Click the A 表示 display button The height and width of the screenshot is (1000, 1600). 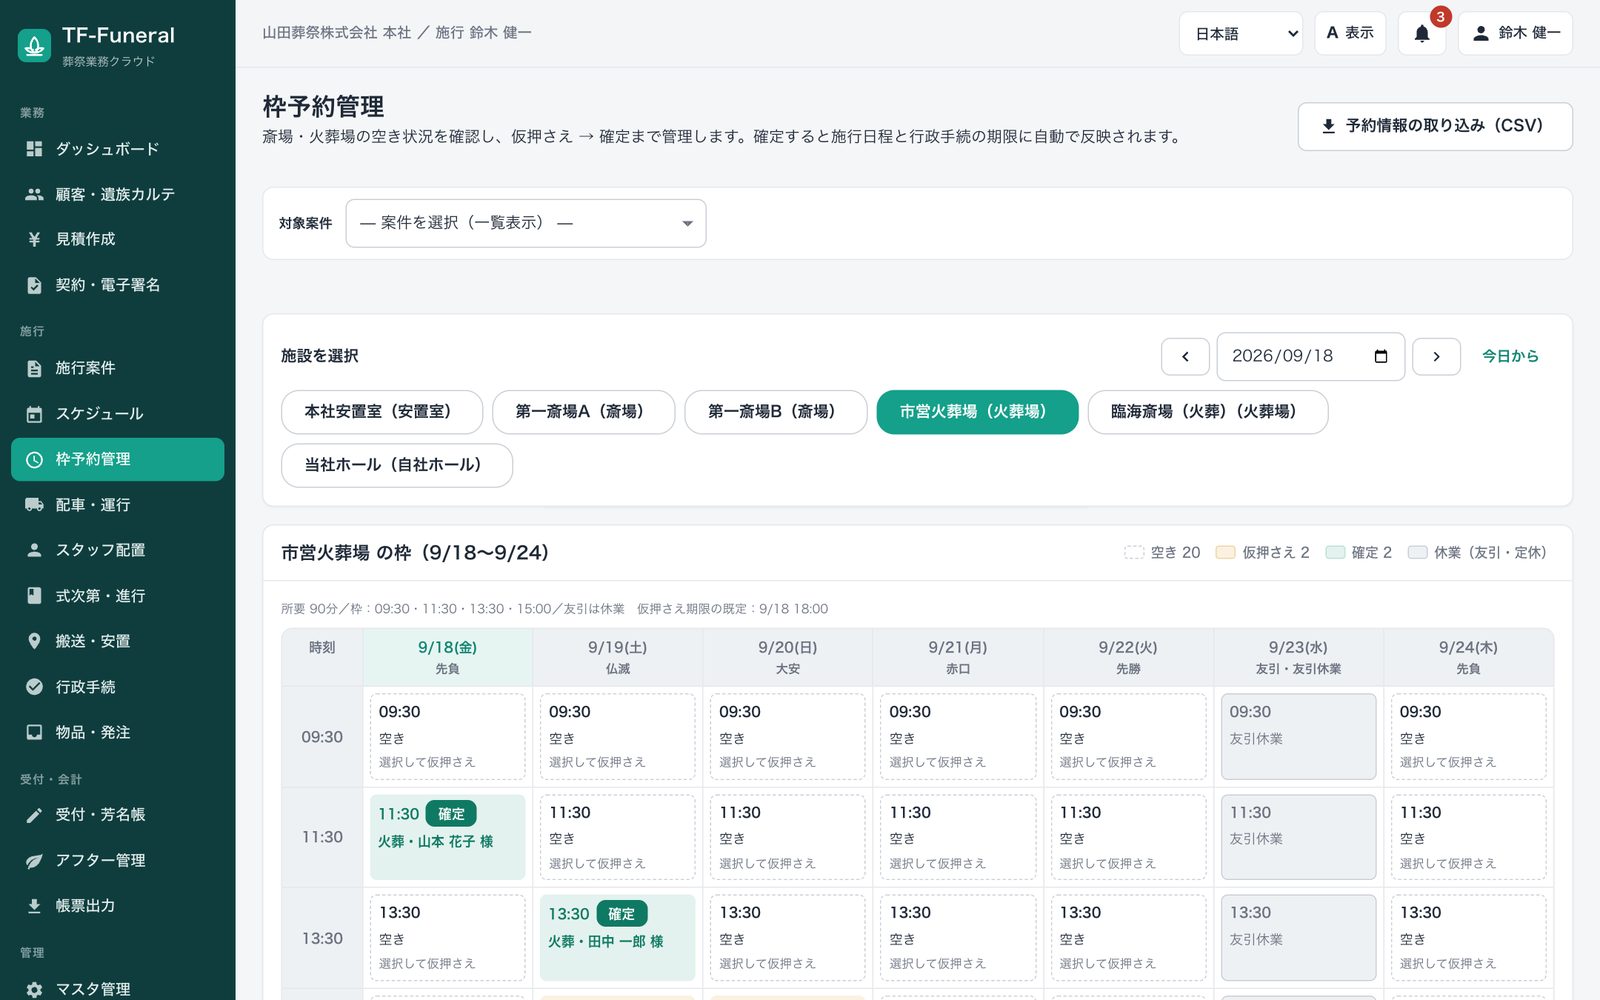coord(1350,33)
